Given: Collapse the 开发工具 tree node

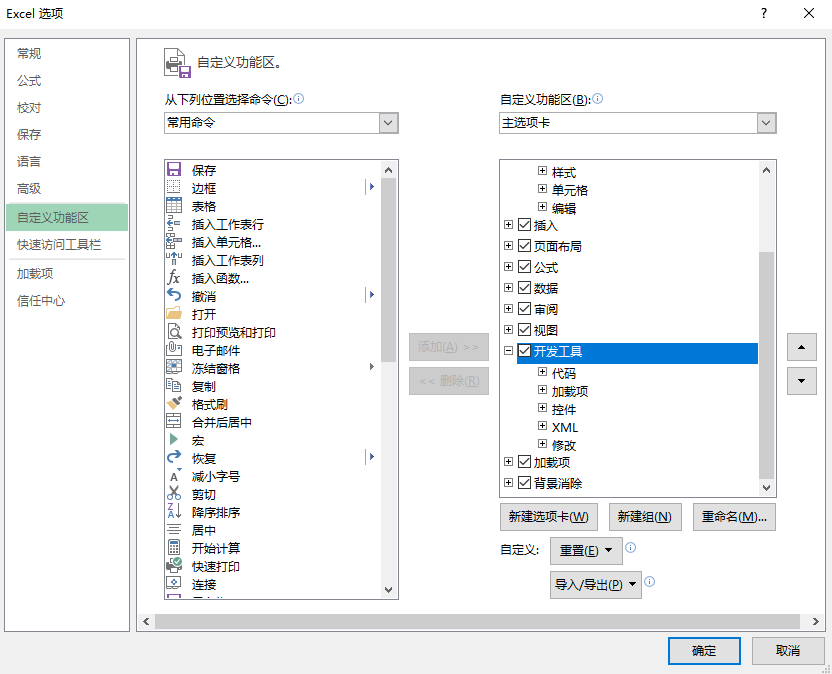Looking at the screenshot, I should [508, 351].
